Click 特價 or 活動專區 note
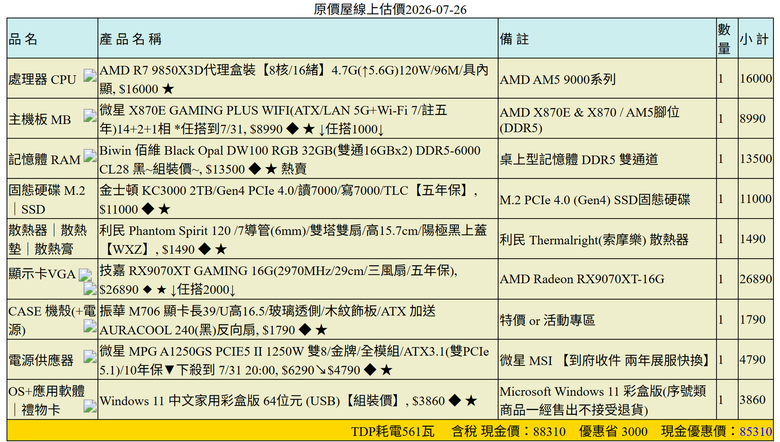The image size is (780, 442). (x=548, y=320)
